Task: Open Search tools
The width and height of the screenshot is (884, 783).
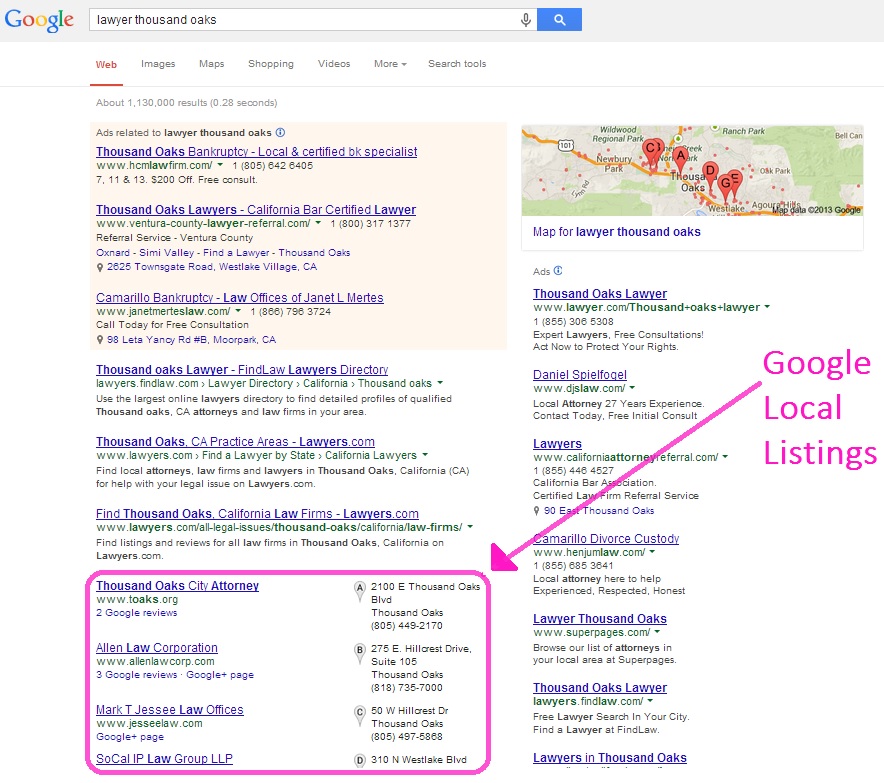Action: point(457,64)
